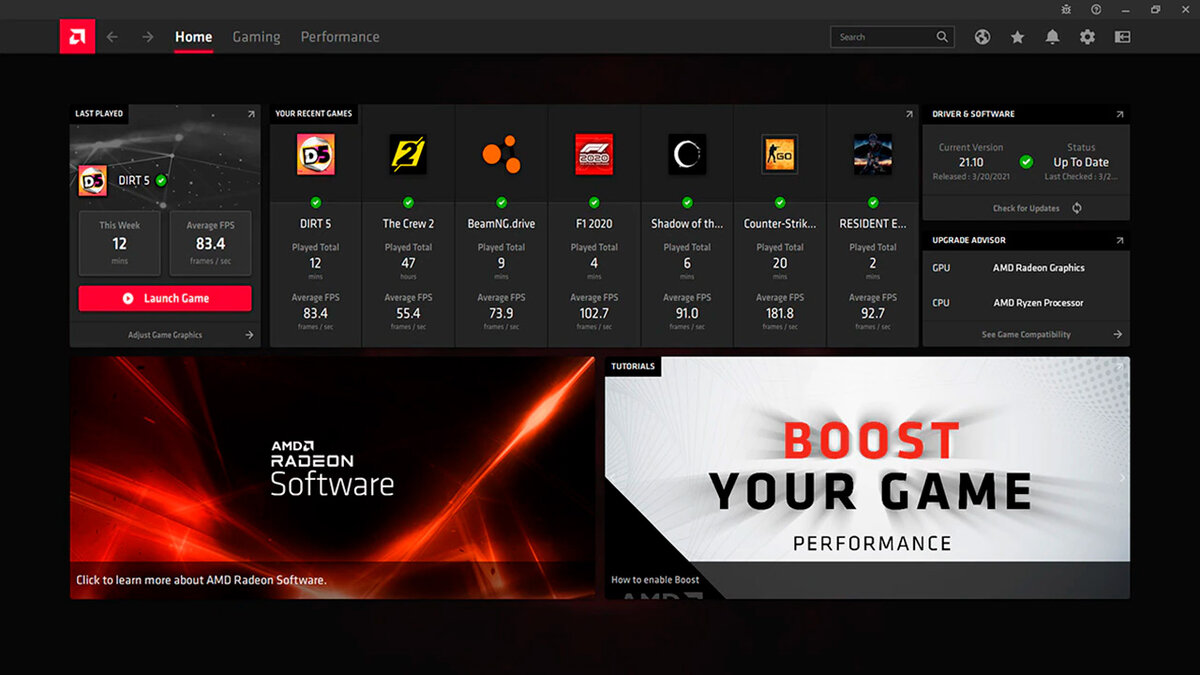
Task: Click the AMD logo icon
Action: (x=77, y=37)
